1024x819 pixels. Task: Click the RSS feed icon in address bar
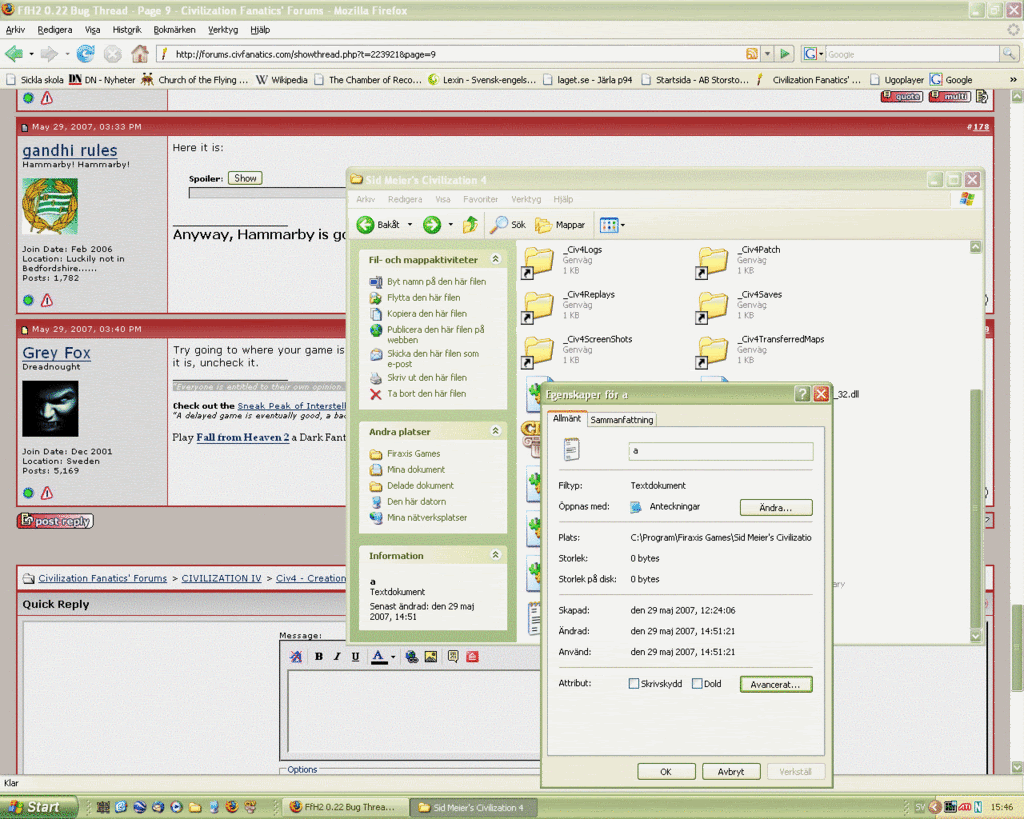click(x=752, y=54)
